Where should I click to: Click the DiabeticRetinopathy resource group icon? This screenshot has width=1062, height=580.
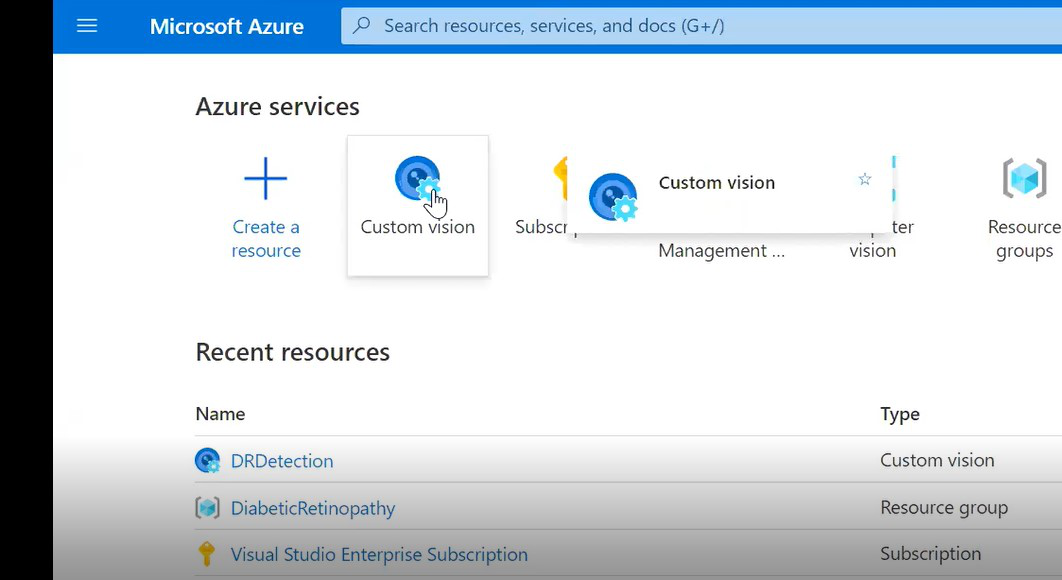pyautogui.click(x=207, y=508)
